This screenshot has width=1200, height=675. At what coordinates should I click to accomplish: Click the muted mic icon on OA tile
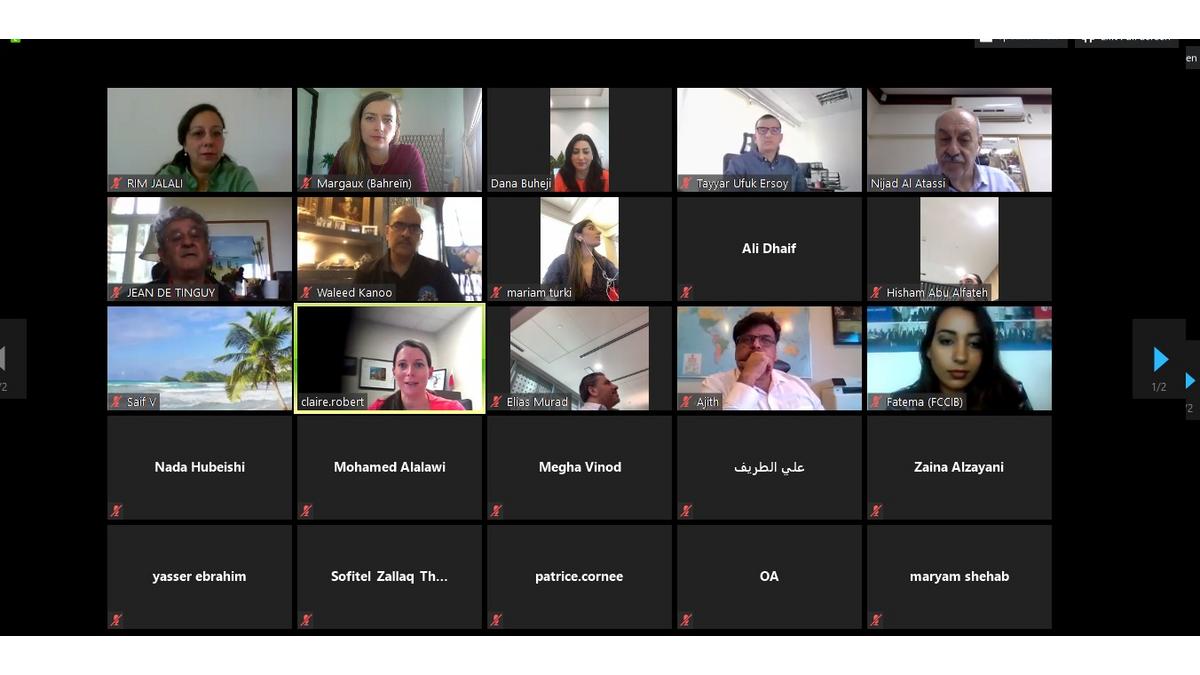pos(686,620)
